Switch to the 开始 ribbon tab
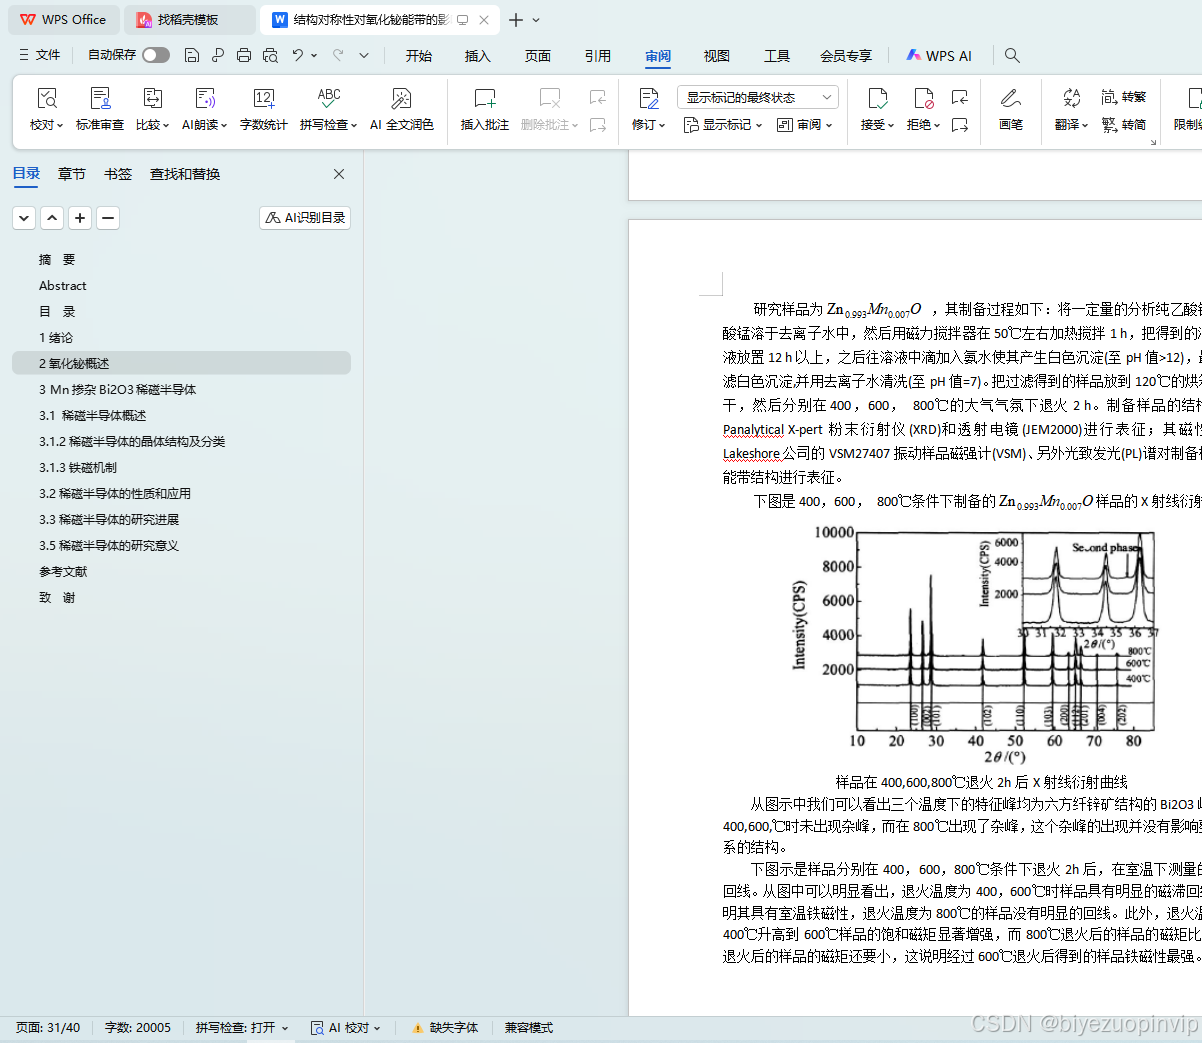The height and width of the screenshot is (1043, 1202). coord(419,56)
